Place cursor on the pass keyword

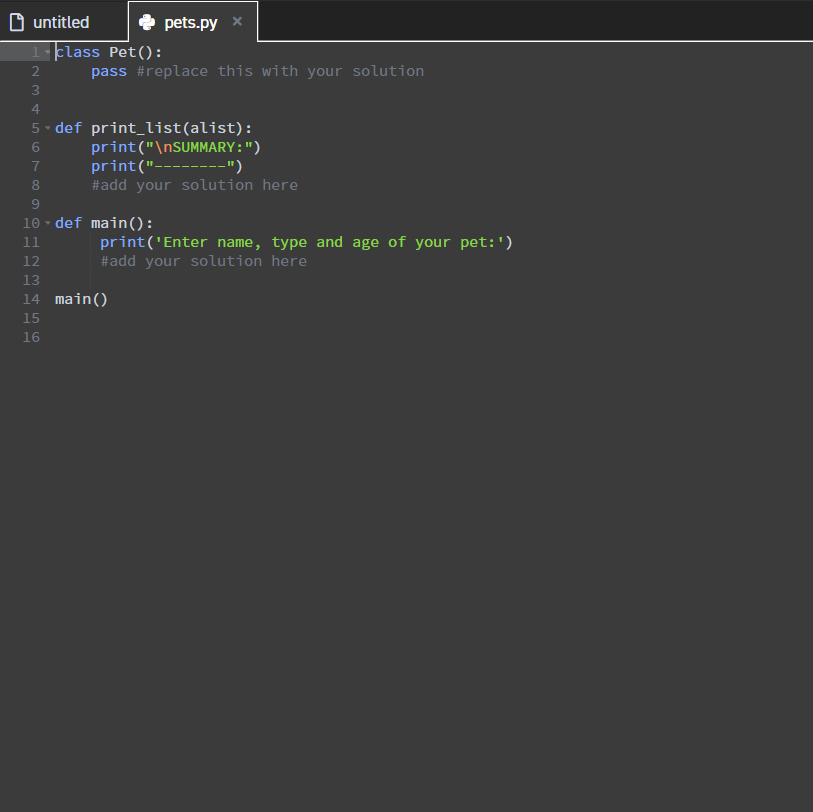tap(108, 71)
